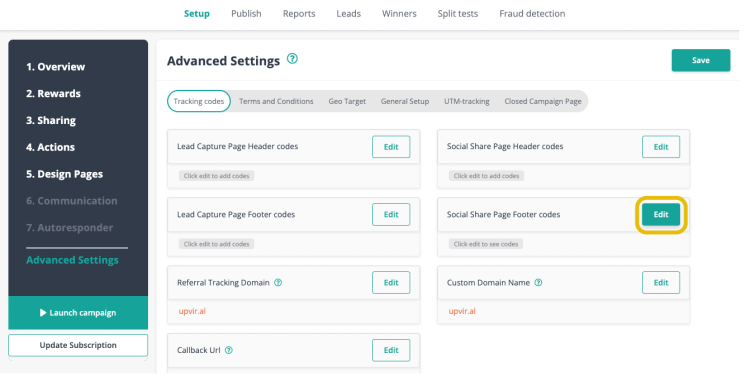
Task: Select the UTM-tracking tab
Action: click(466, 101)
